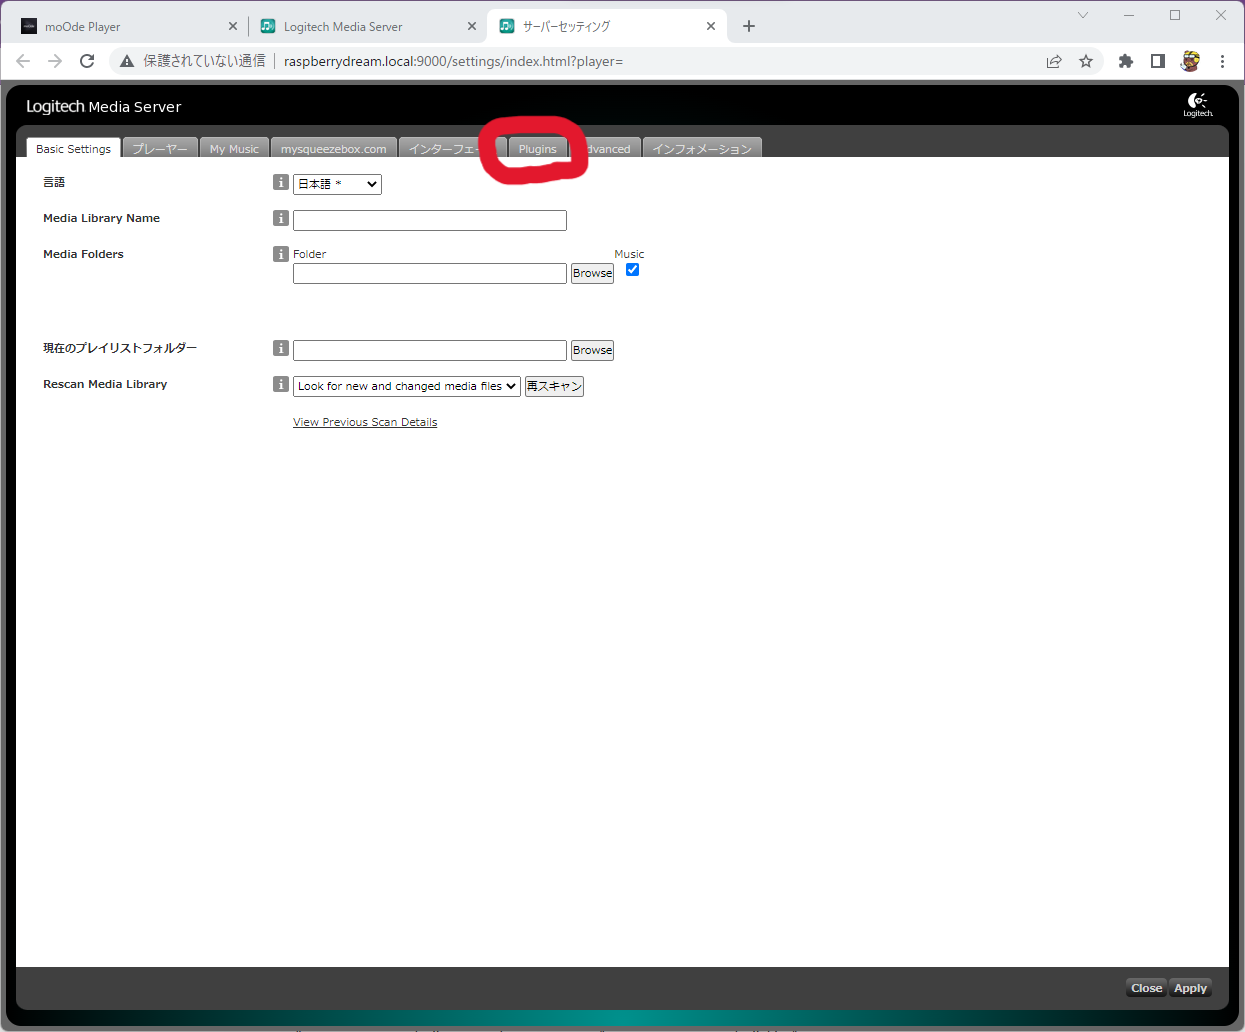Click the info icon beside 現在のプレイリストフォルダー

click(281, 348)
